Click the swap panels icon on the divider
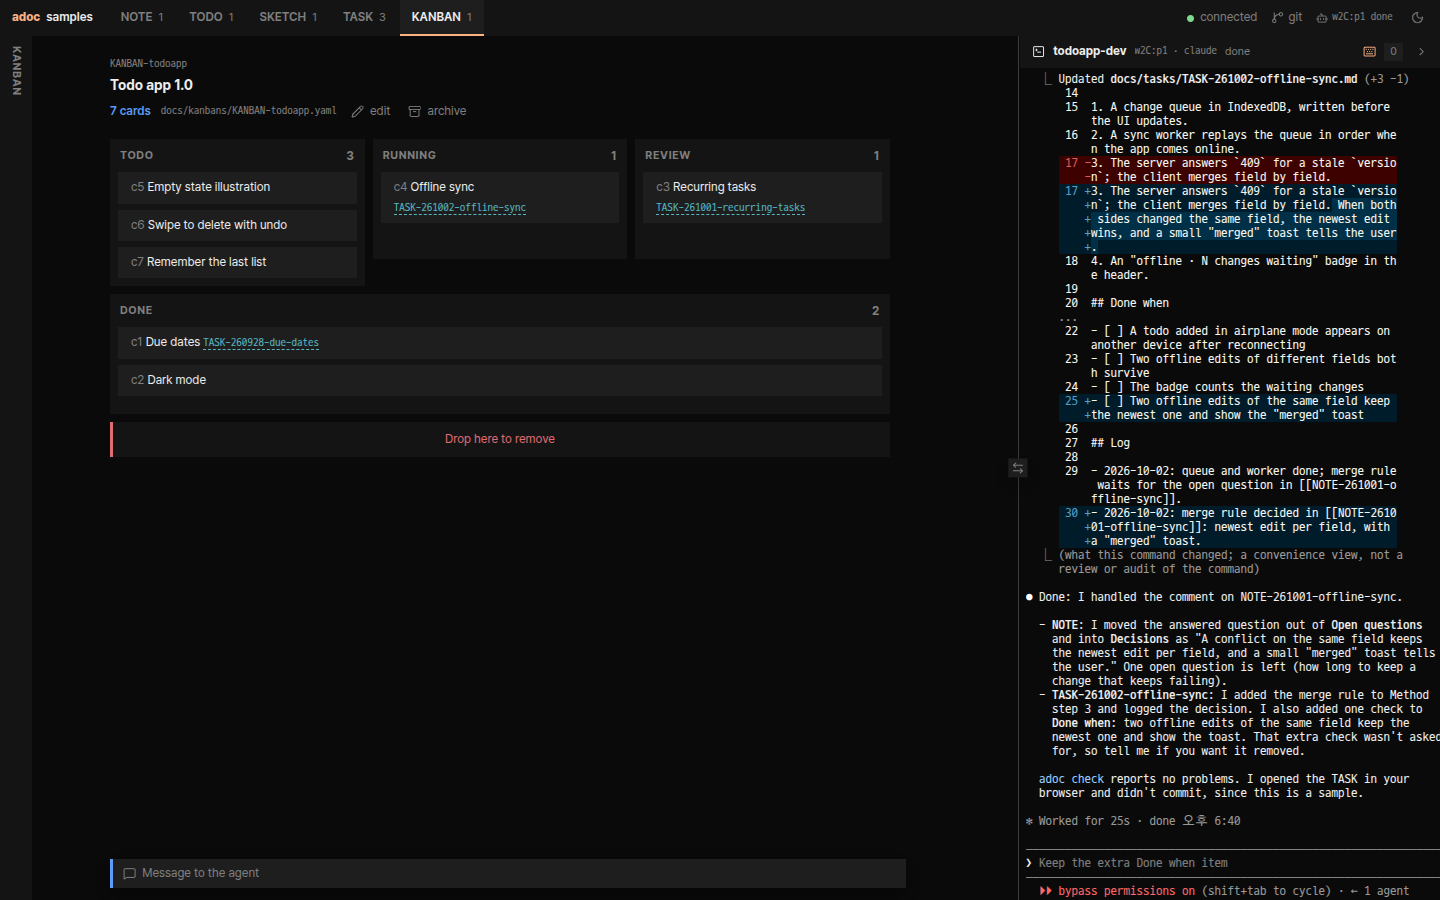 (1017, 467)
